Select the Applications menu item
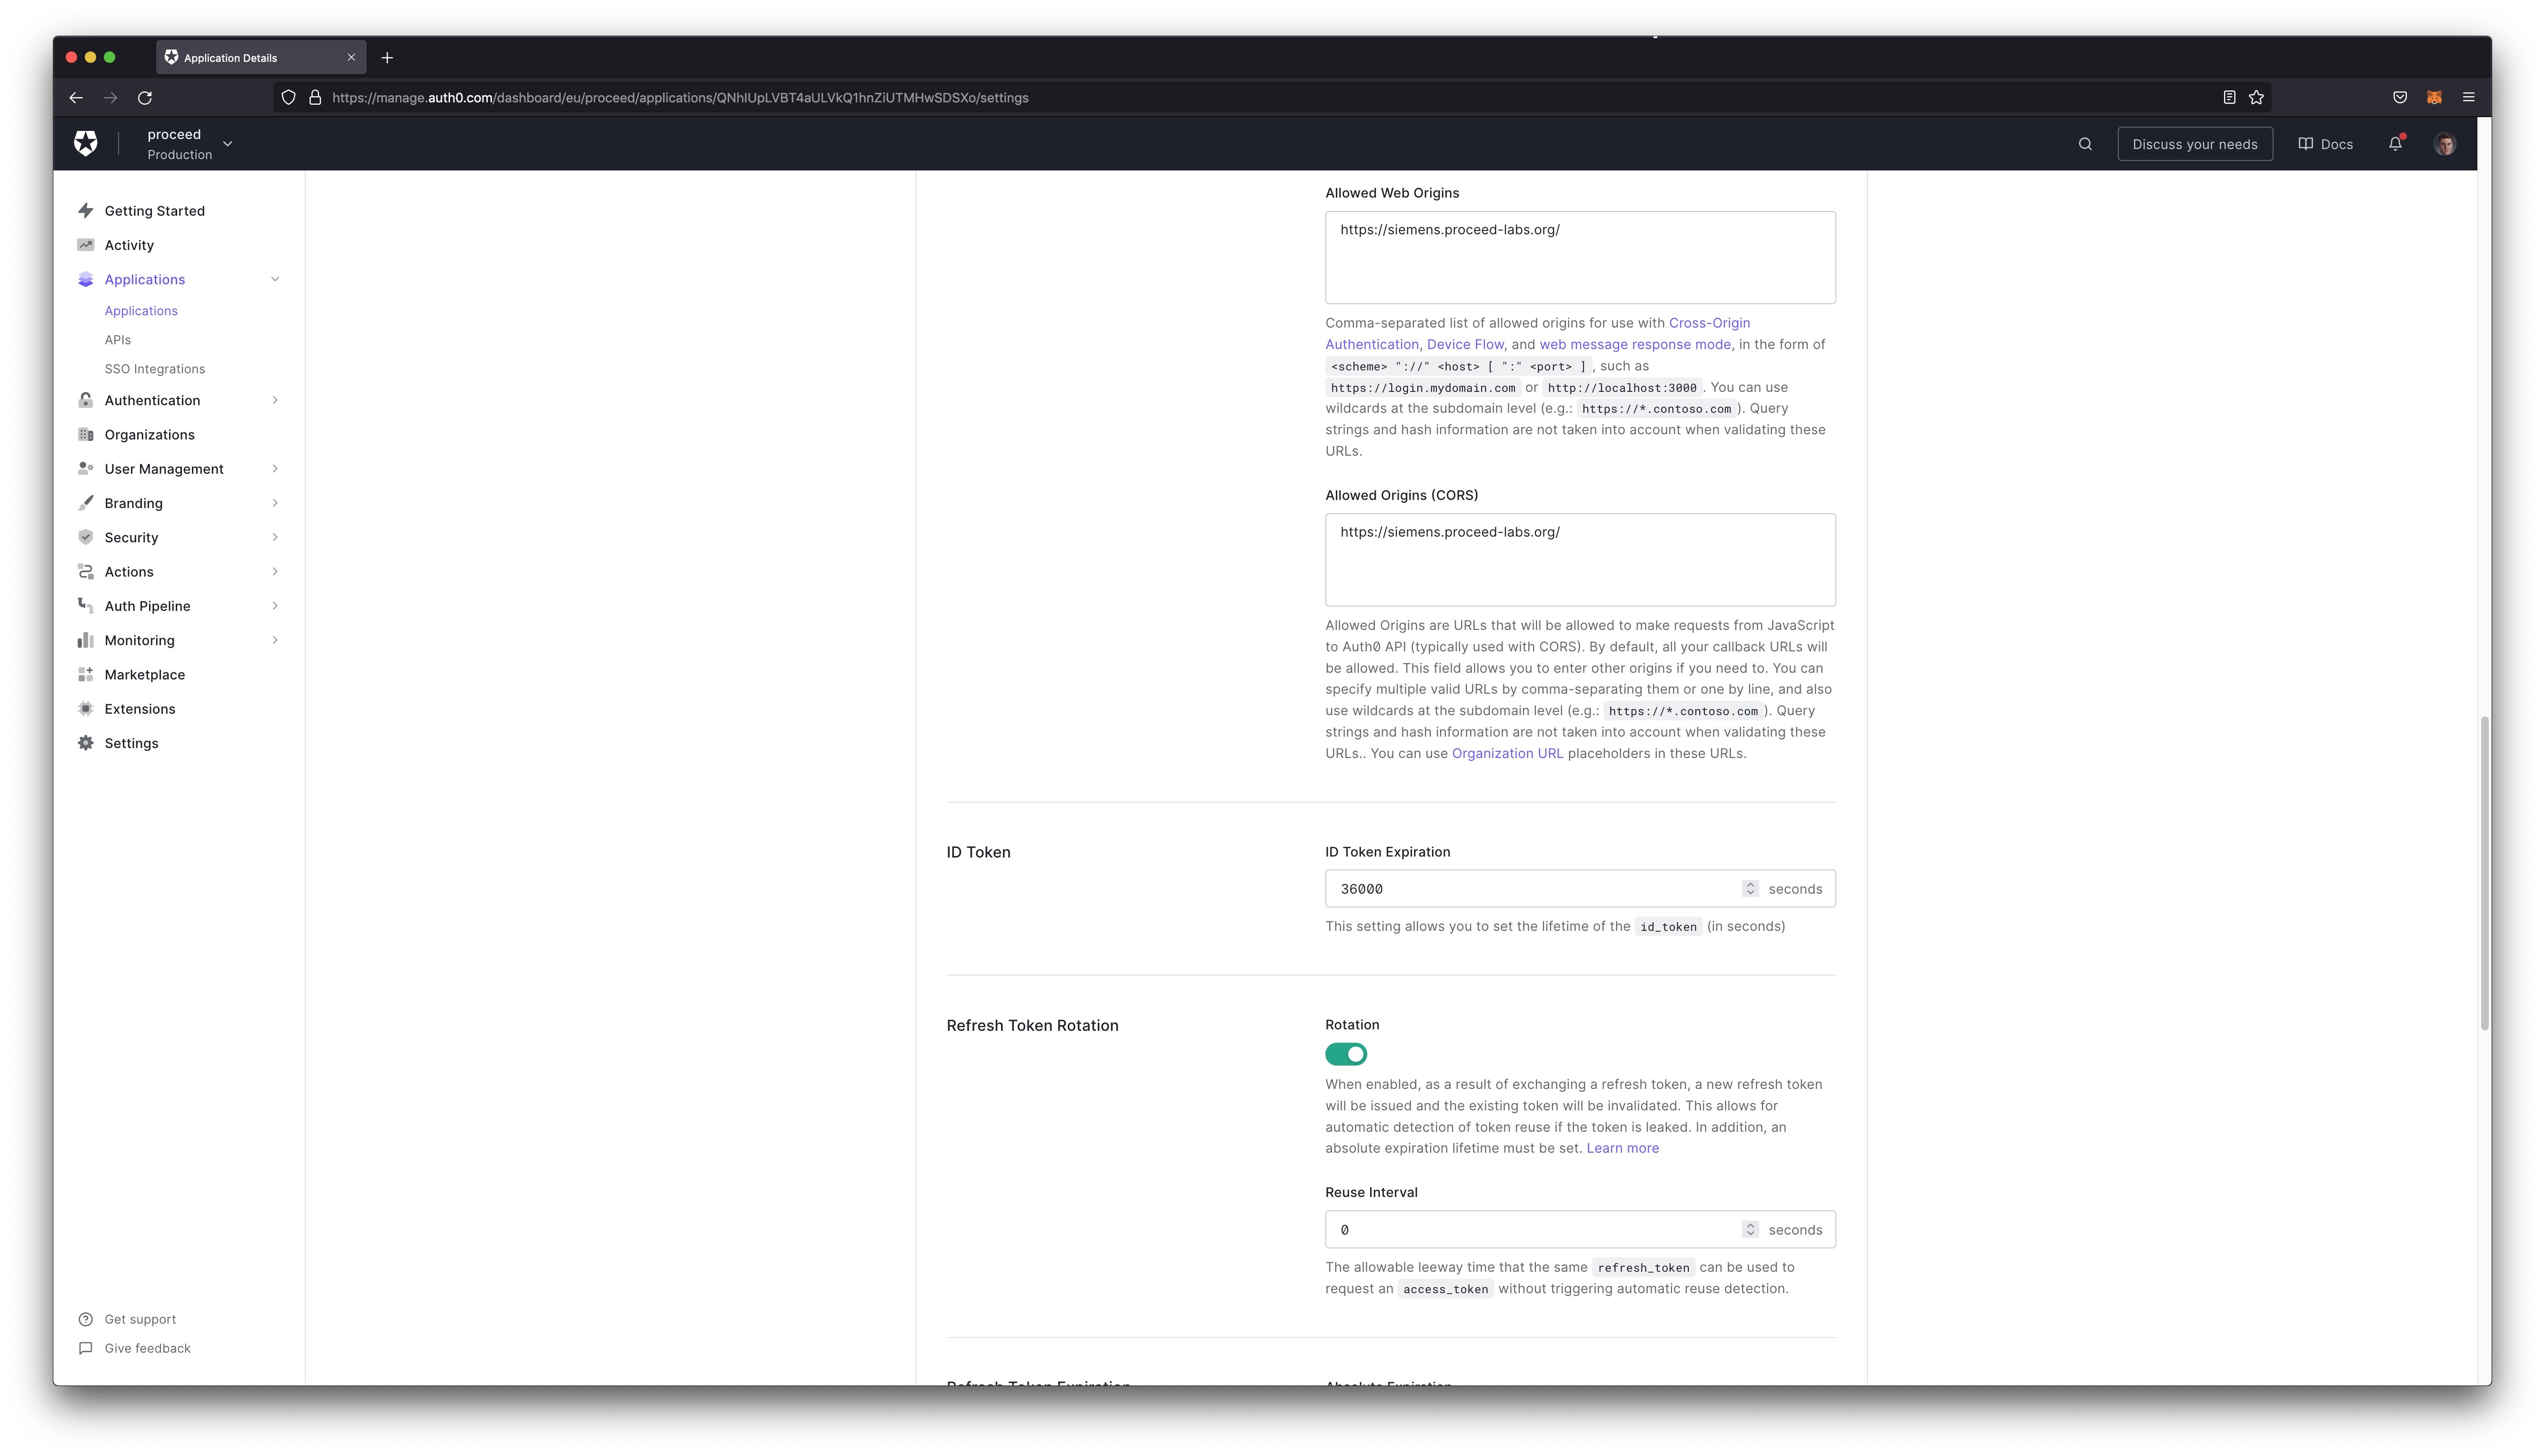Screen dimensions: 2545x1456 (x=145, y=278)
